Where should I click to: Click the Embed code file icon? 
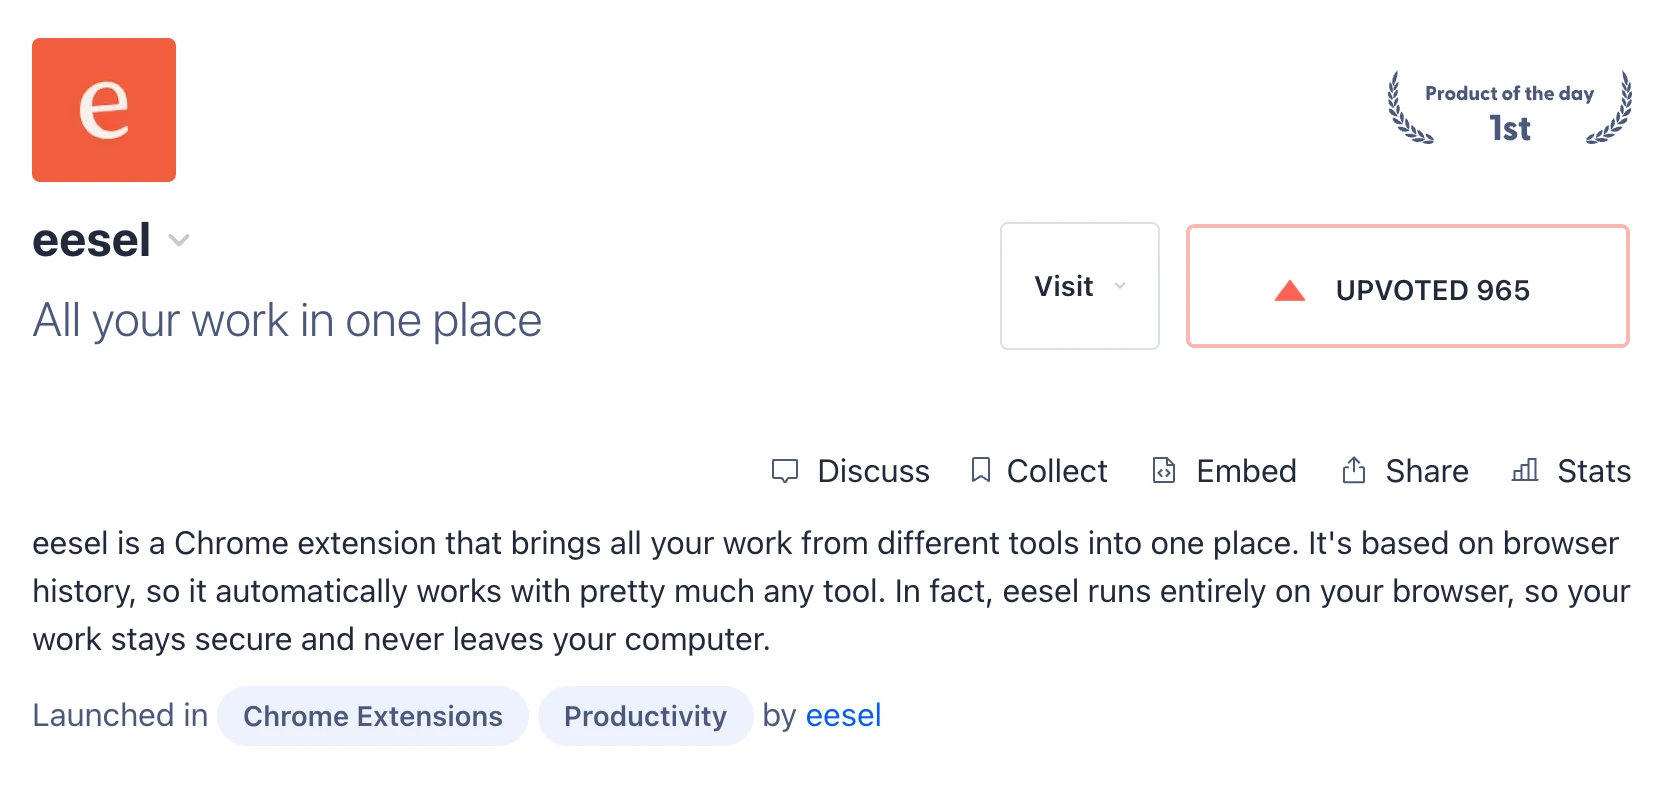[1164, 470]
